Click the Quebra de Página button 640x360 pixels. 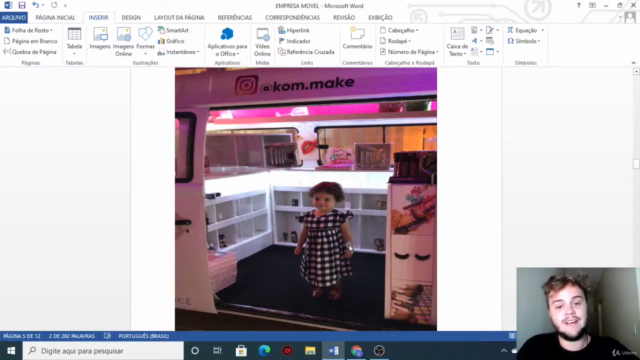(x=30, y=52)
